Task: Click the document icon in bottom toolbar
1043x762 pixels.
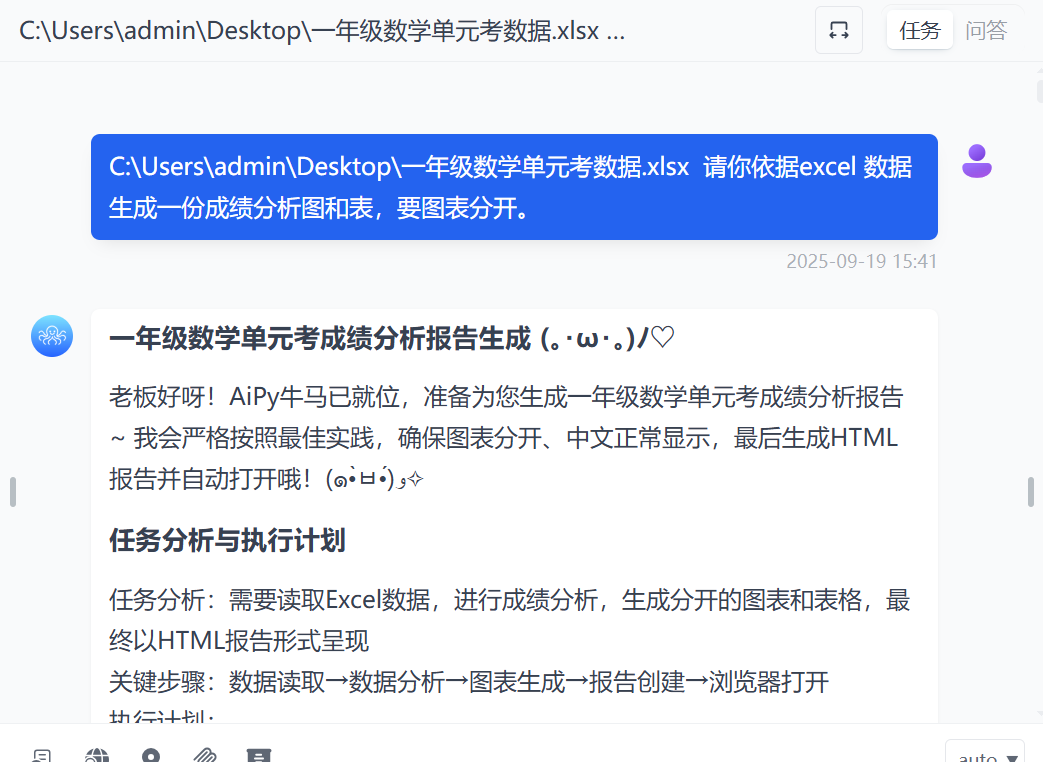Action: [x=42, y=755]
